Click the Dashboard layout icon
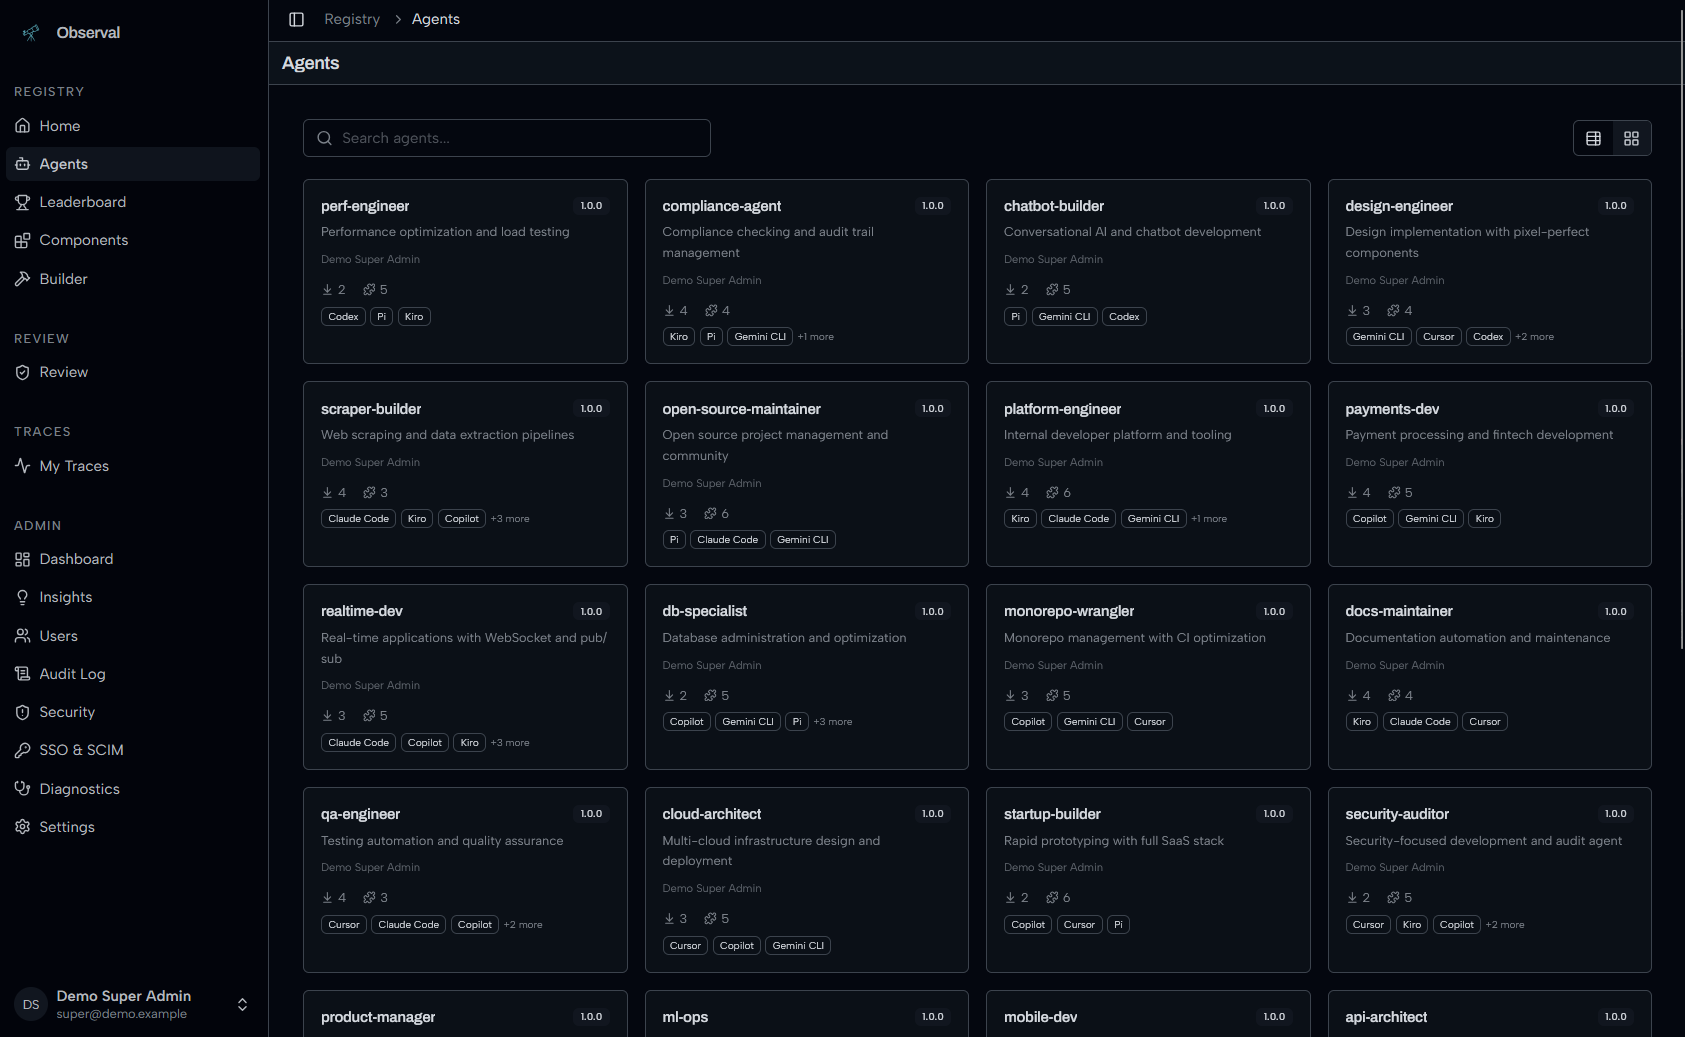 [23, 559]
